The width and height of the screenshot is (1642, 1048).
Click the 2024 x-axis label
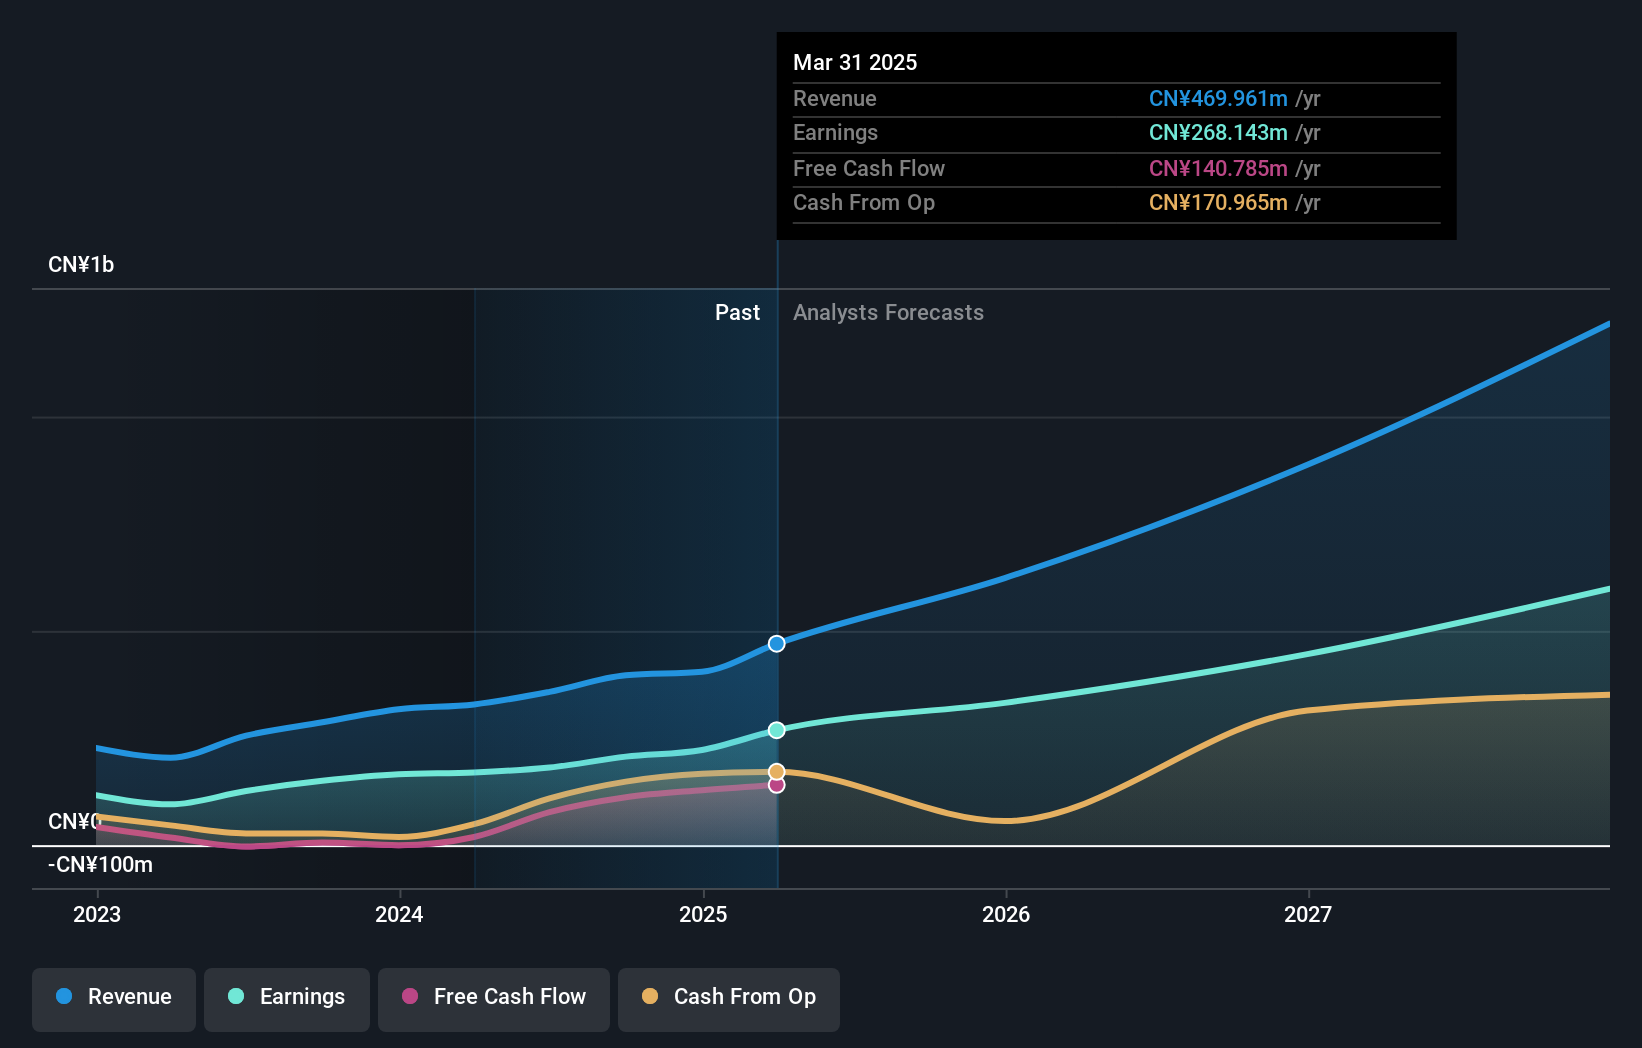click(399, 915)
